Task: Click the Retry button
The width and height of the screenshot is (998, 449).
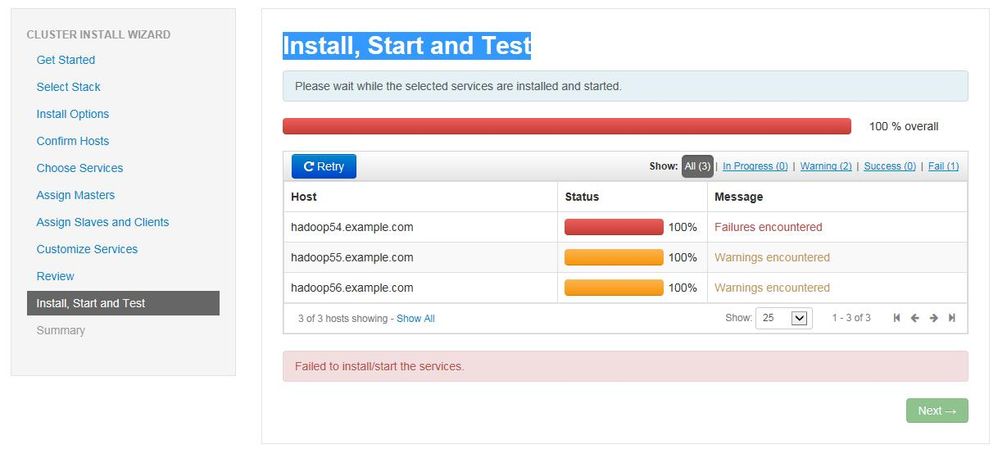Action: [x=324, y=166]
